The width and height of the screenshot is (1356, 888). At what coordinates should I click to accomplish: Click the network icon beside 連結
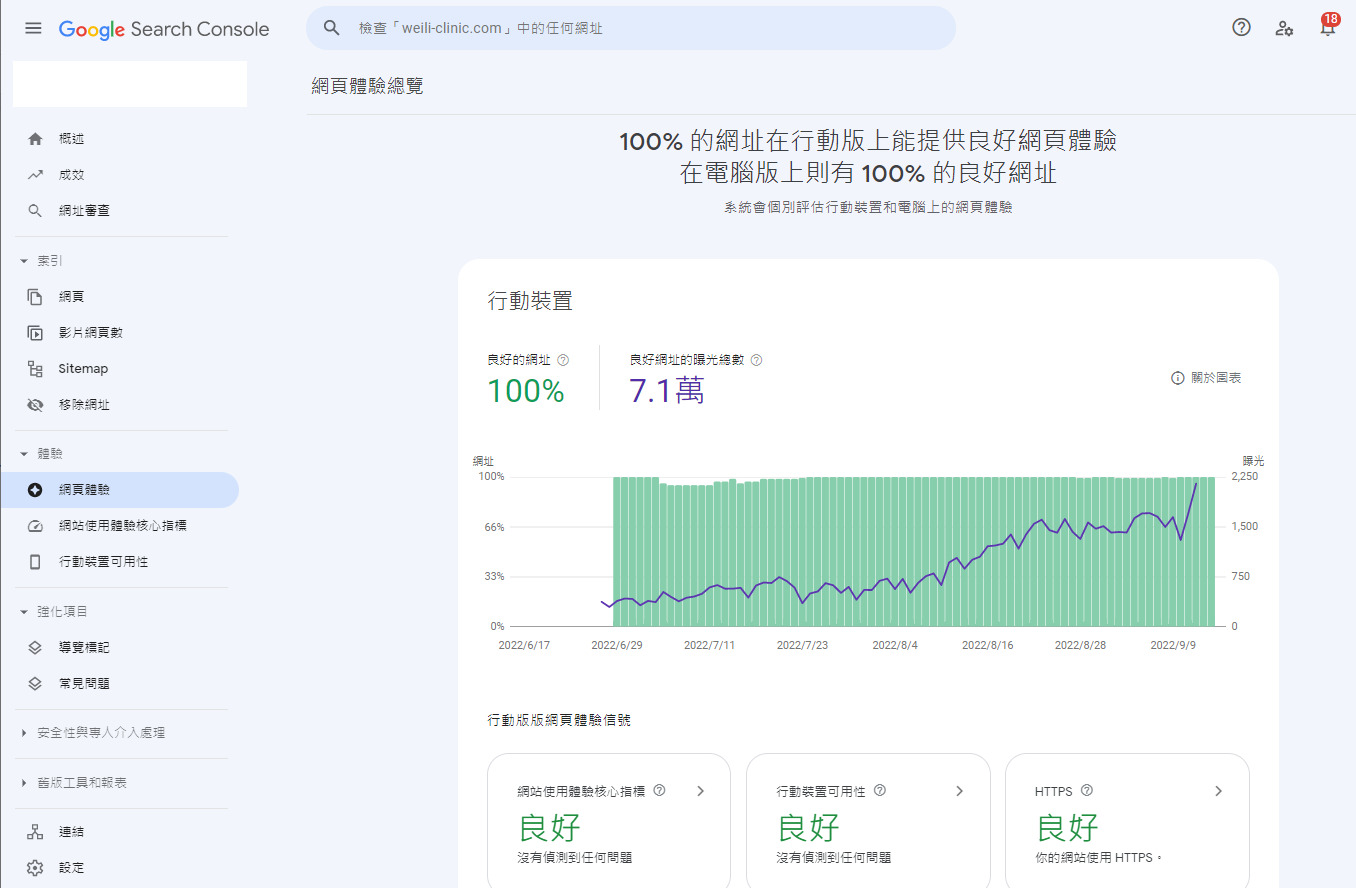coord(36,832)
